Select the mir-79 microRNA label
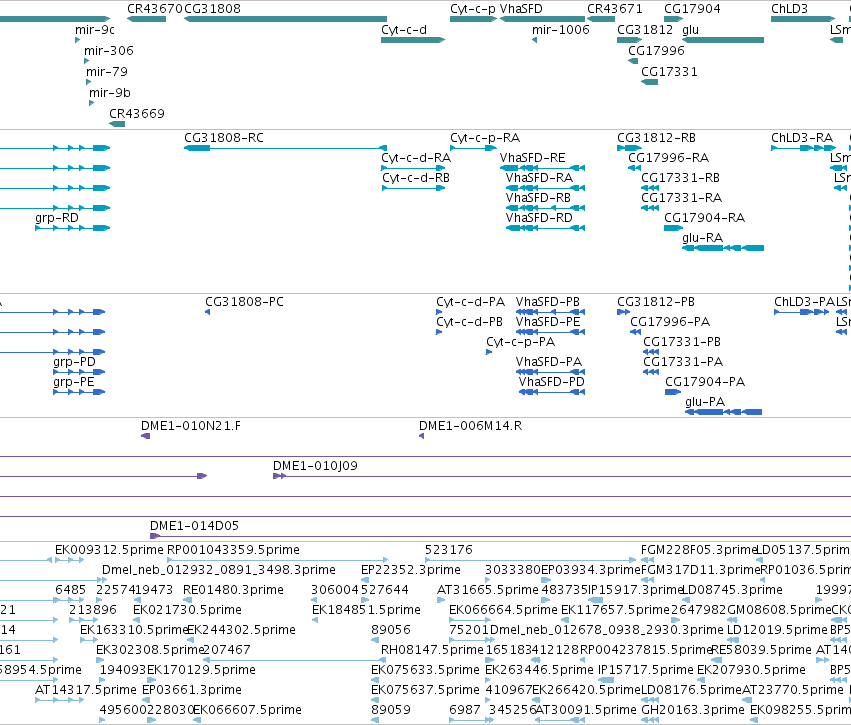Viewport: 851px width, 725px height. [107, 72]
